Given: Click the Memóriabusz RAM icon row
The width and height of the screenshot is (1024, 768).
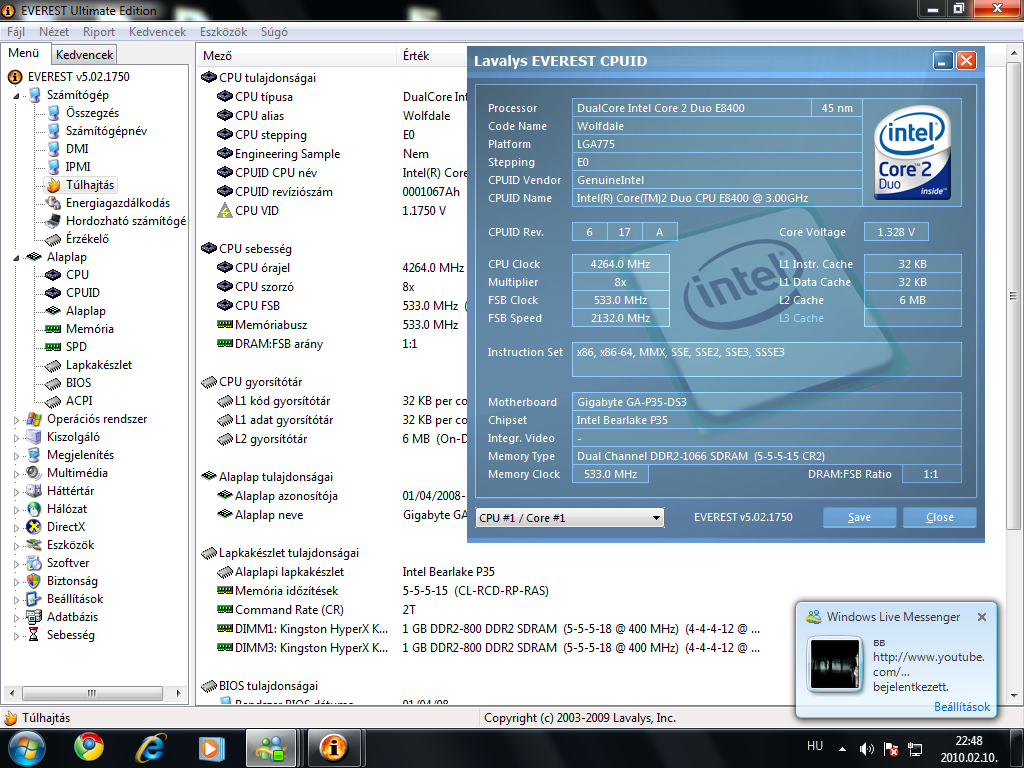Looking at the screenshot, I should pos(225,325).
